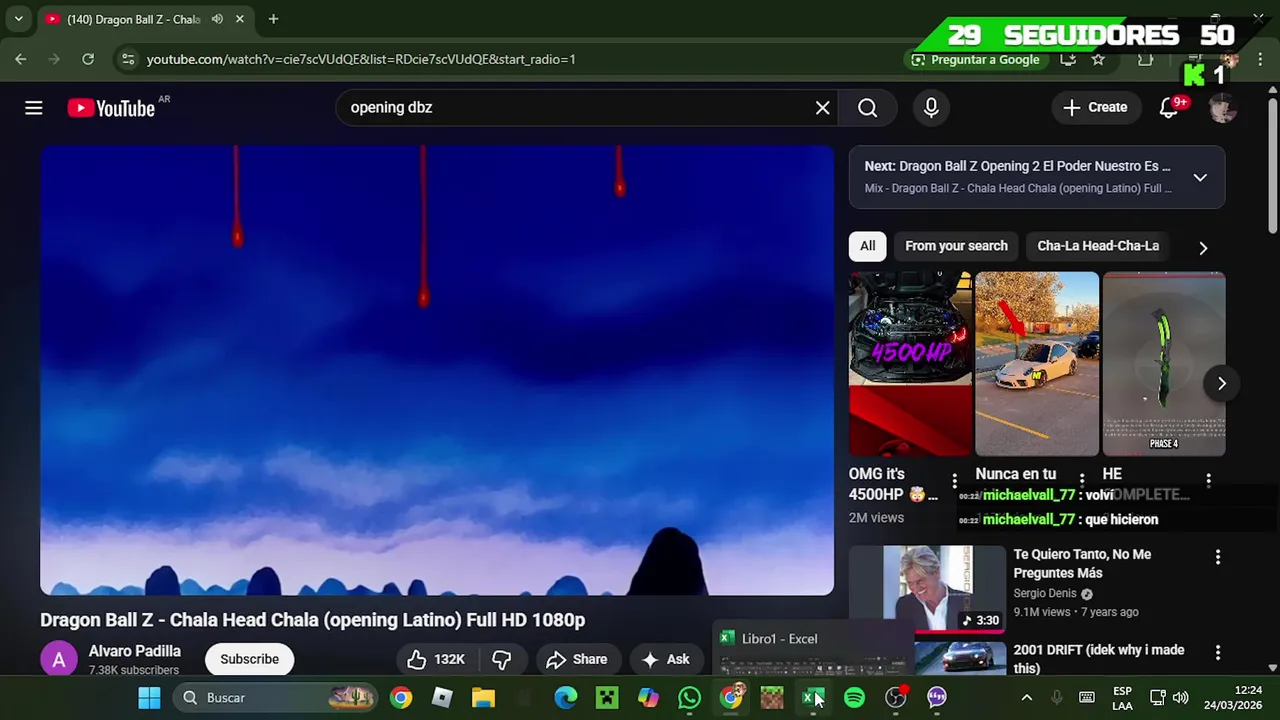Show next Shorts with carousel arrow
Viewport: 1280px width, 720px height.
(x=1221, y=383)
